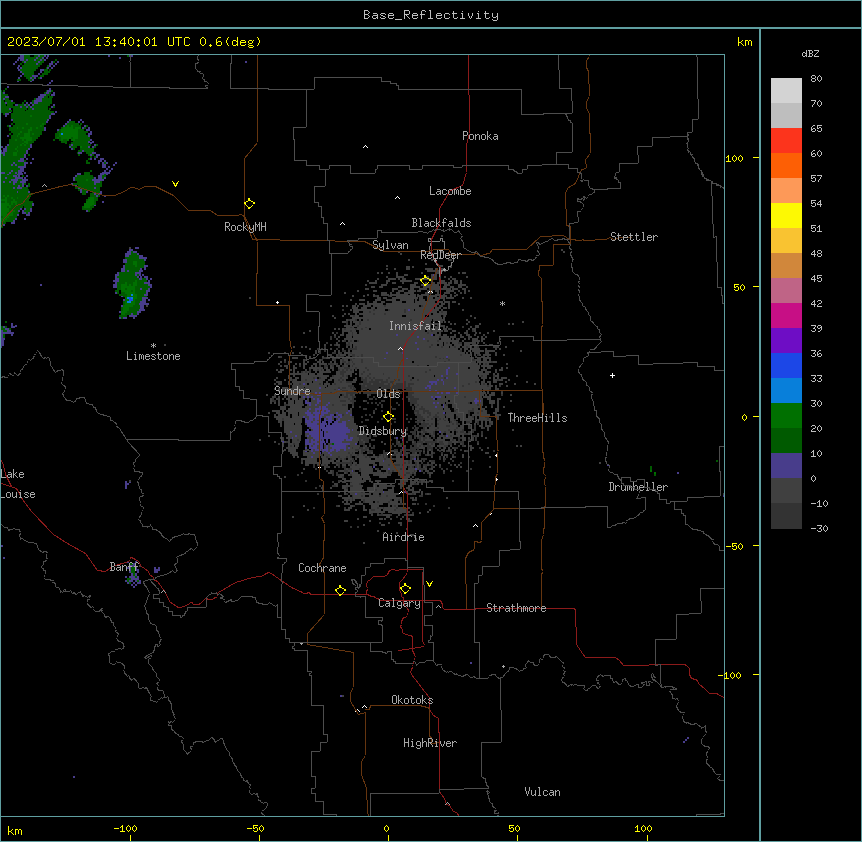862x842 pixels.
Task: Click the Sundre label
Action: tap(292, 391)
